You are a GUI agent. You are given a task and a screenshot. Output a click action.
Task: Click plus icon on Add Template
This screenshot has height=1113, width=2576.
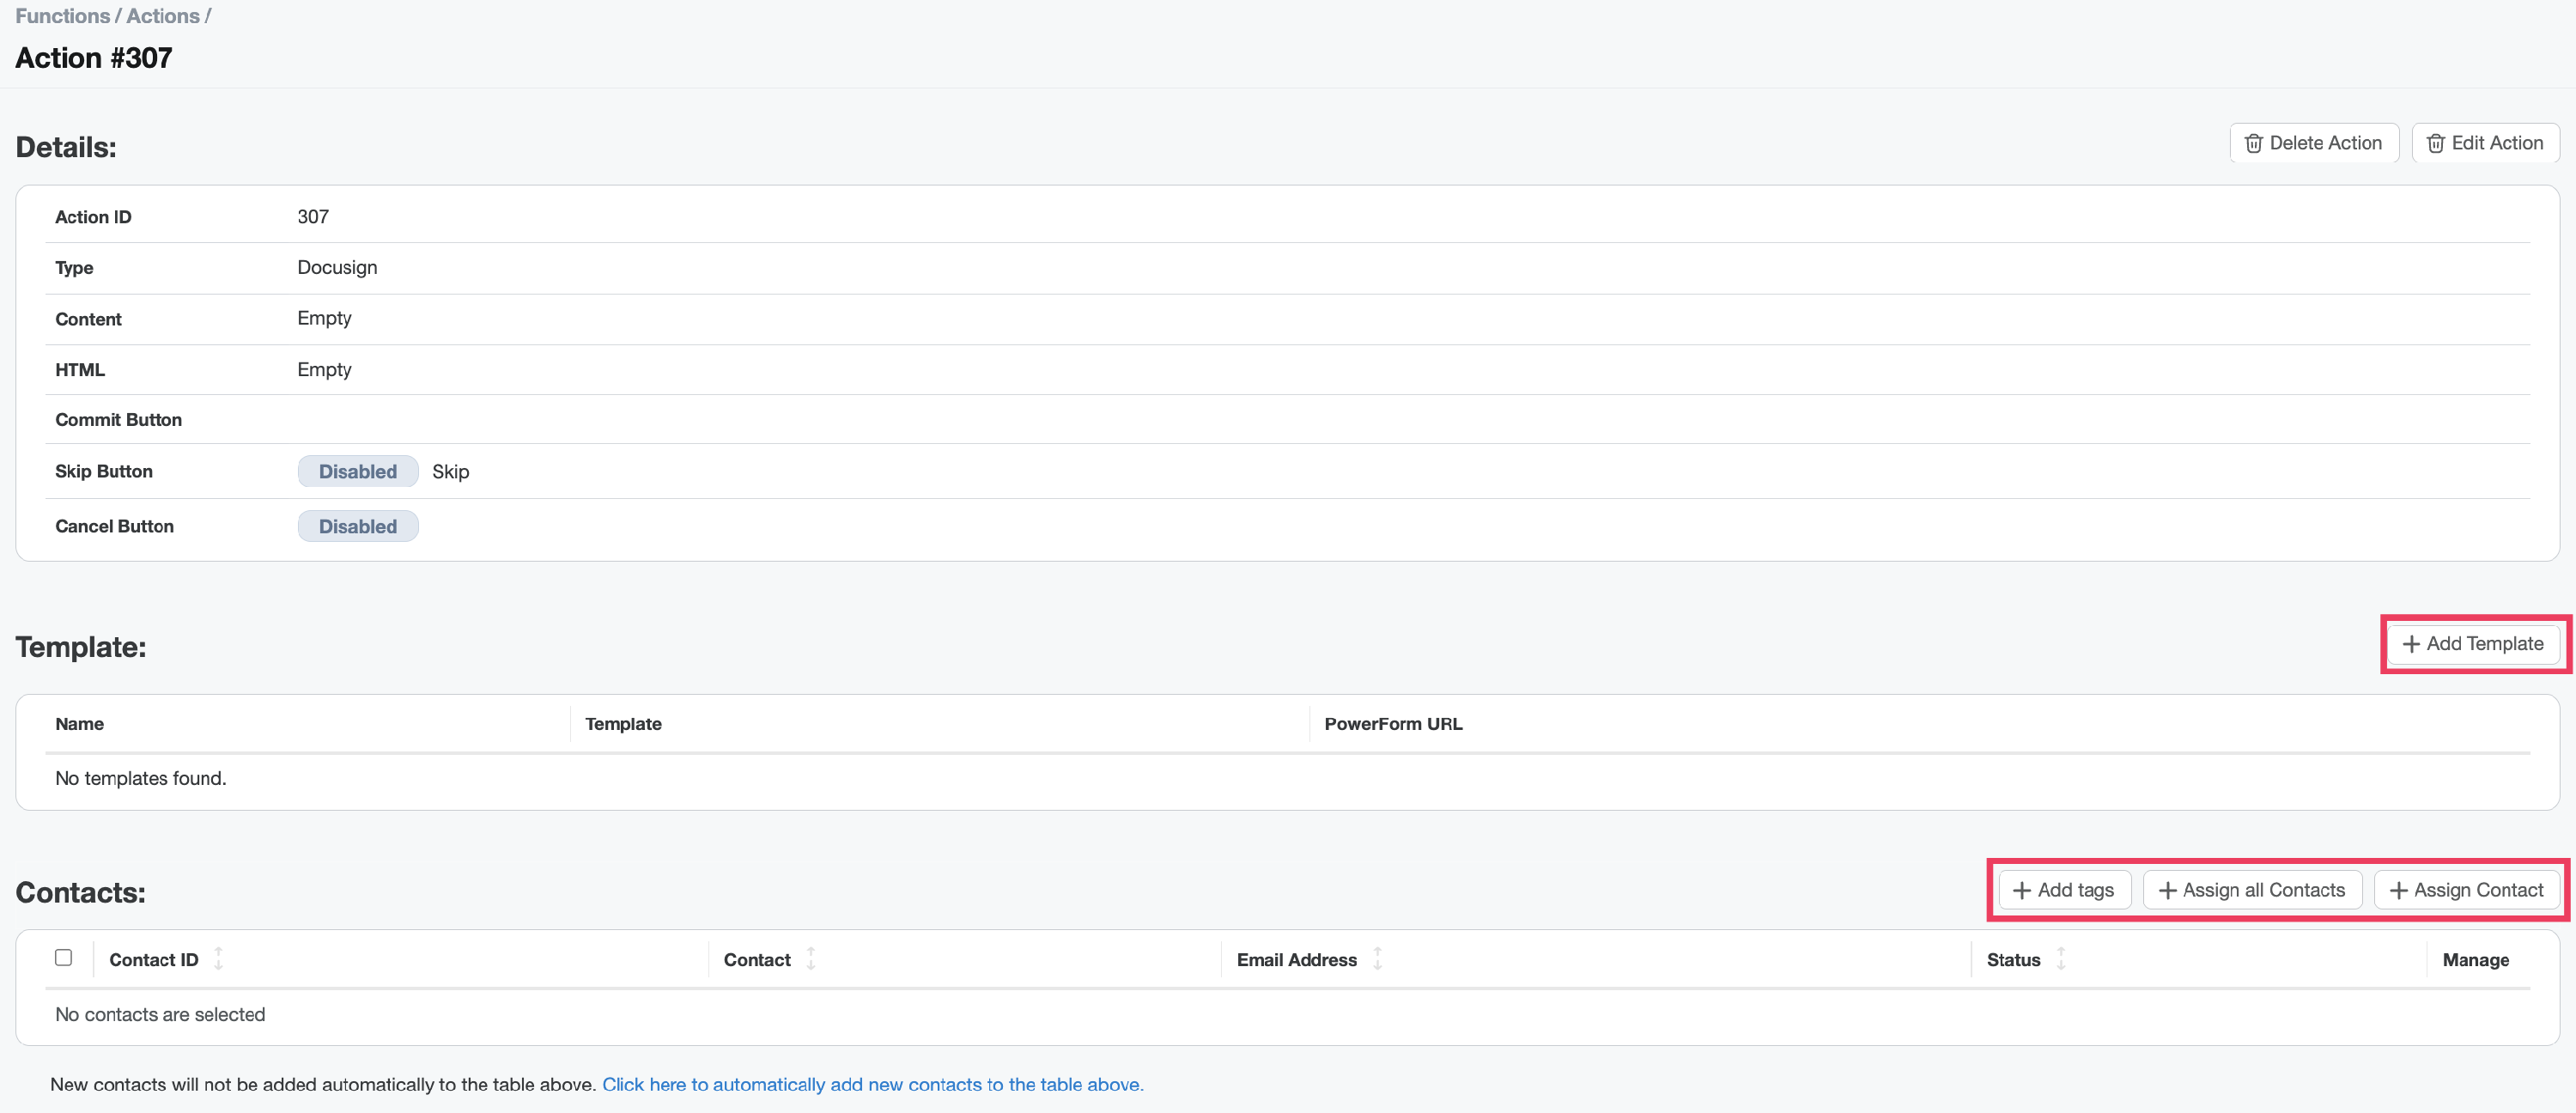2411,644
